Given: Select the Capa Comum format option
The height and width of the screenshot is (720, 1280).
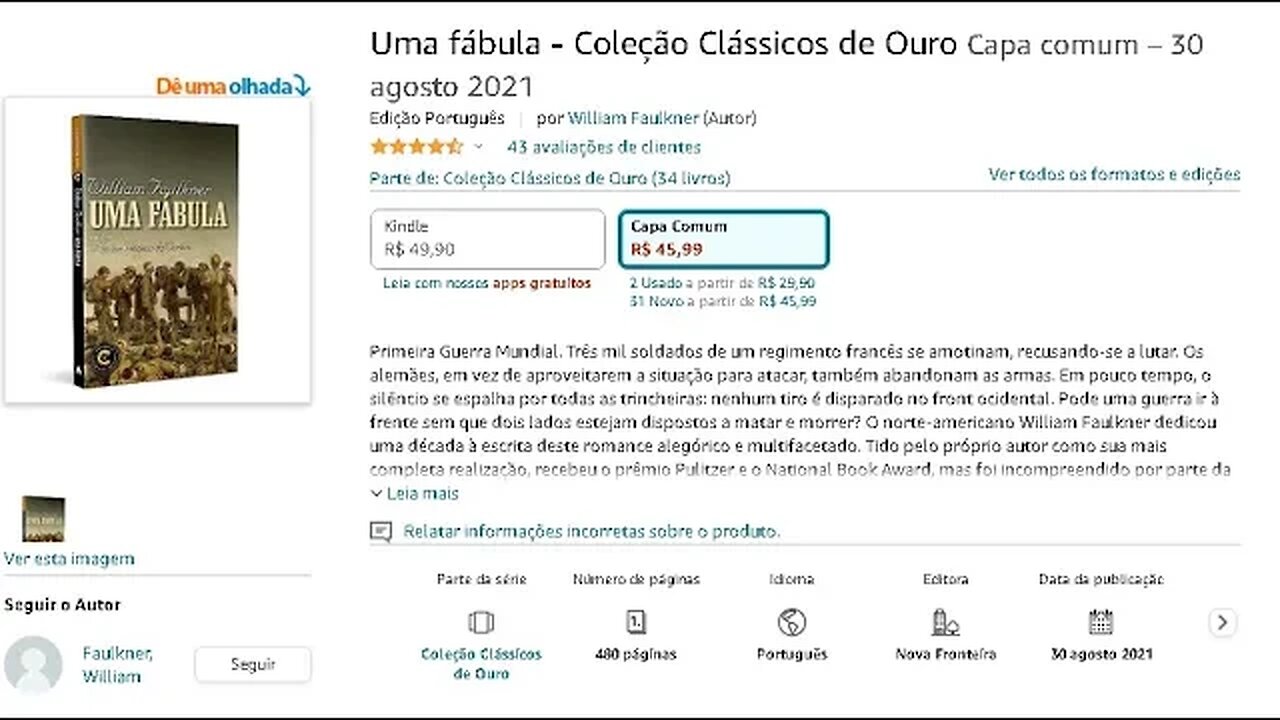Looking at the screenshot, I should tap(723, 239).
